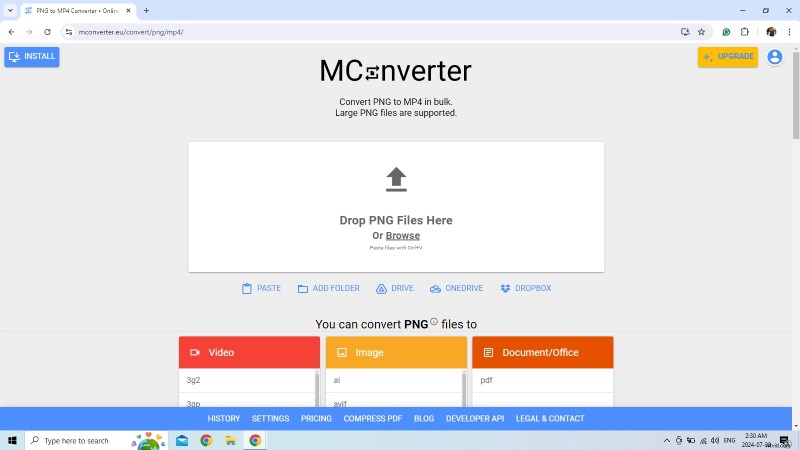Close the PNG to MP4 Converter tab
The image size is (800, 450).
click(129, 10)
